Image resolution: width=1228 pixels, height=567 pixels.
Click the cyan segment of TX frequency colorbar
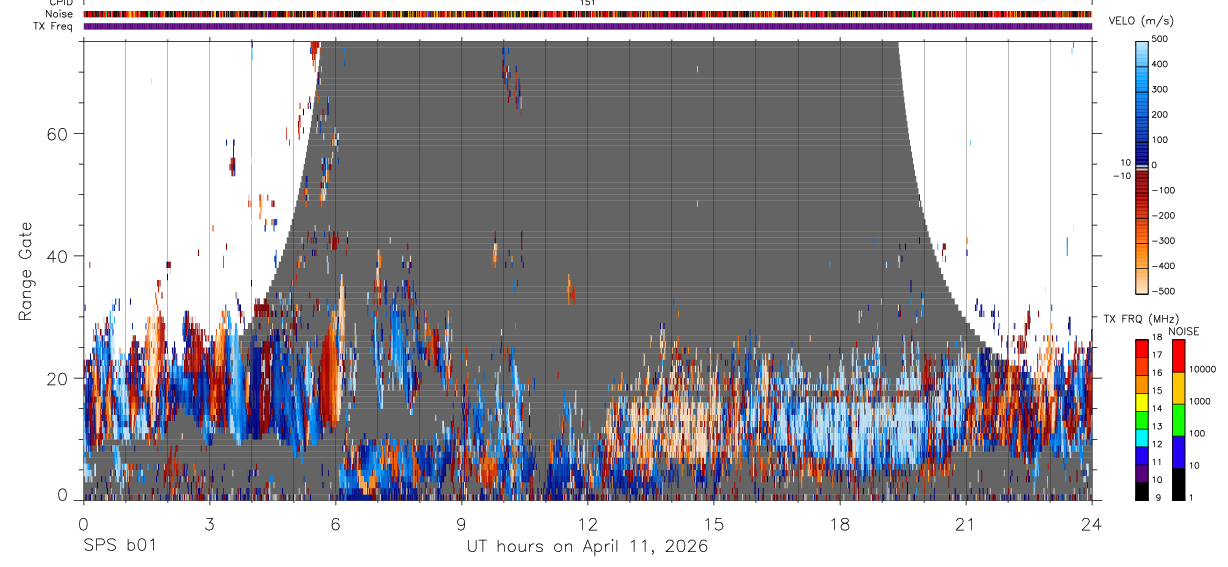pyautogui.click(x=1142, y=436)
